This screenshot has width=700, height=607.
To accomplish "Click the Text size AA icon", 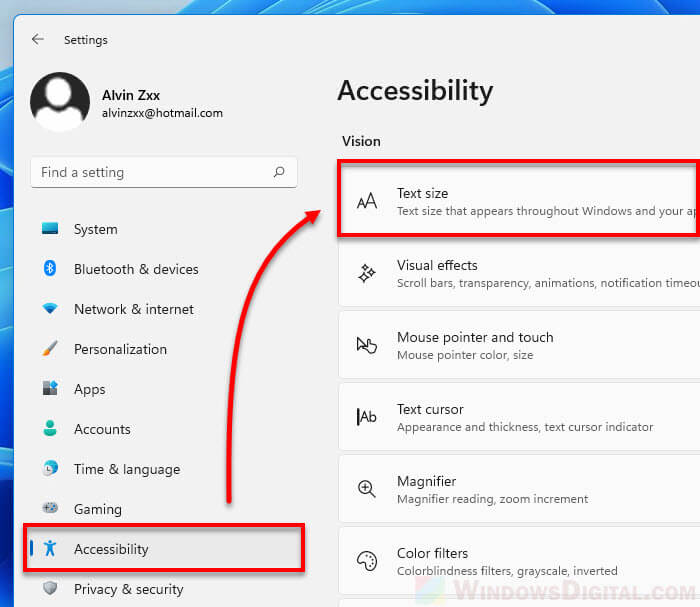I will pyautogui.click(x=367, y=201).
